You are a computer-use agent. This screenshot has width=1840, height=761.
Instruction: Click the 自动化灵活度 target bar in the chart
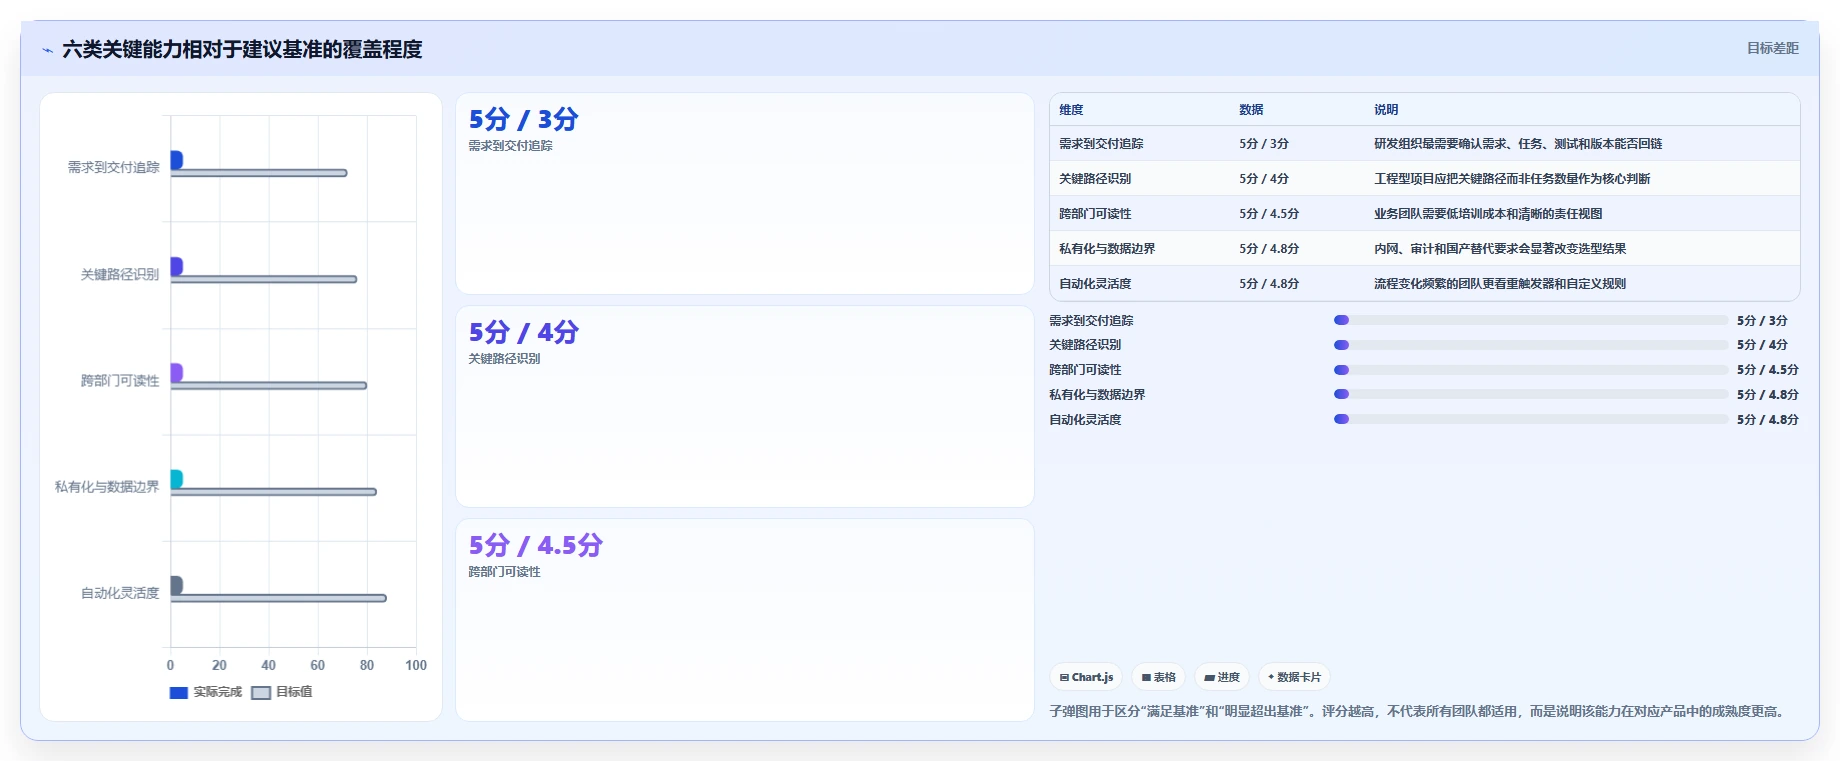[279, 598]
